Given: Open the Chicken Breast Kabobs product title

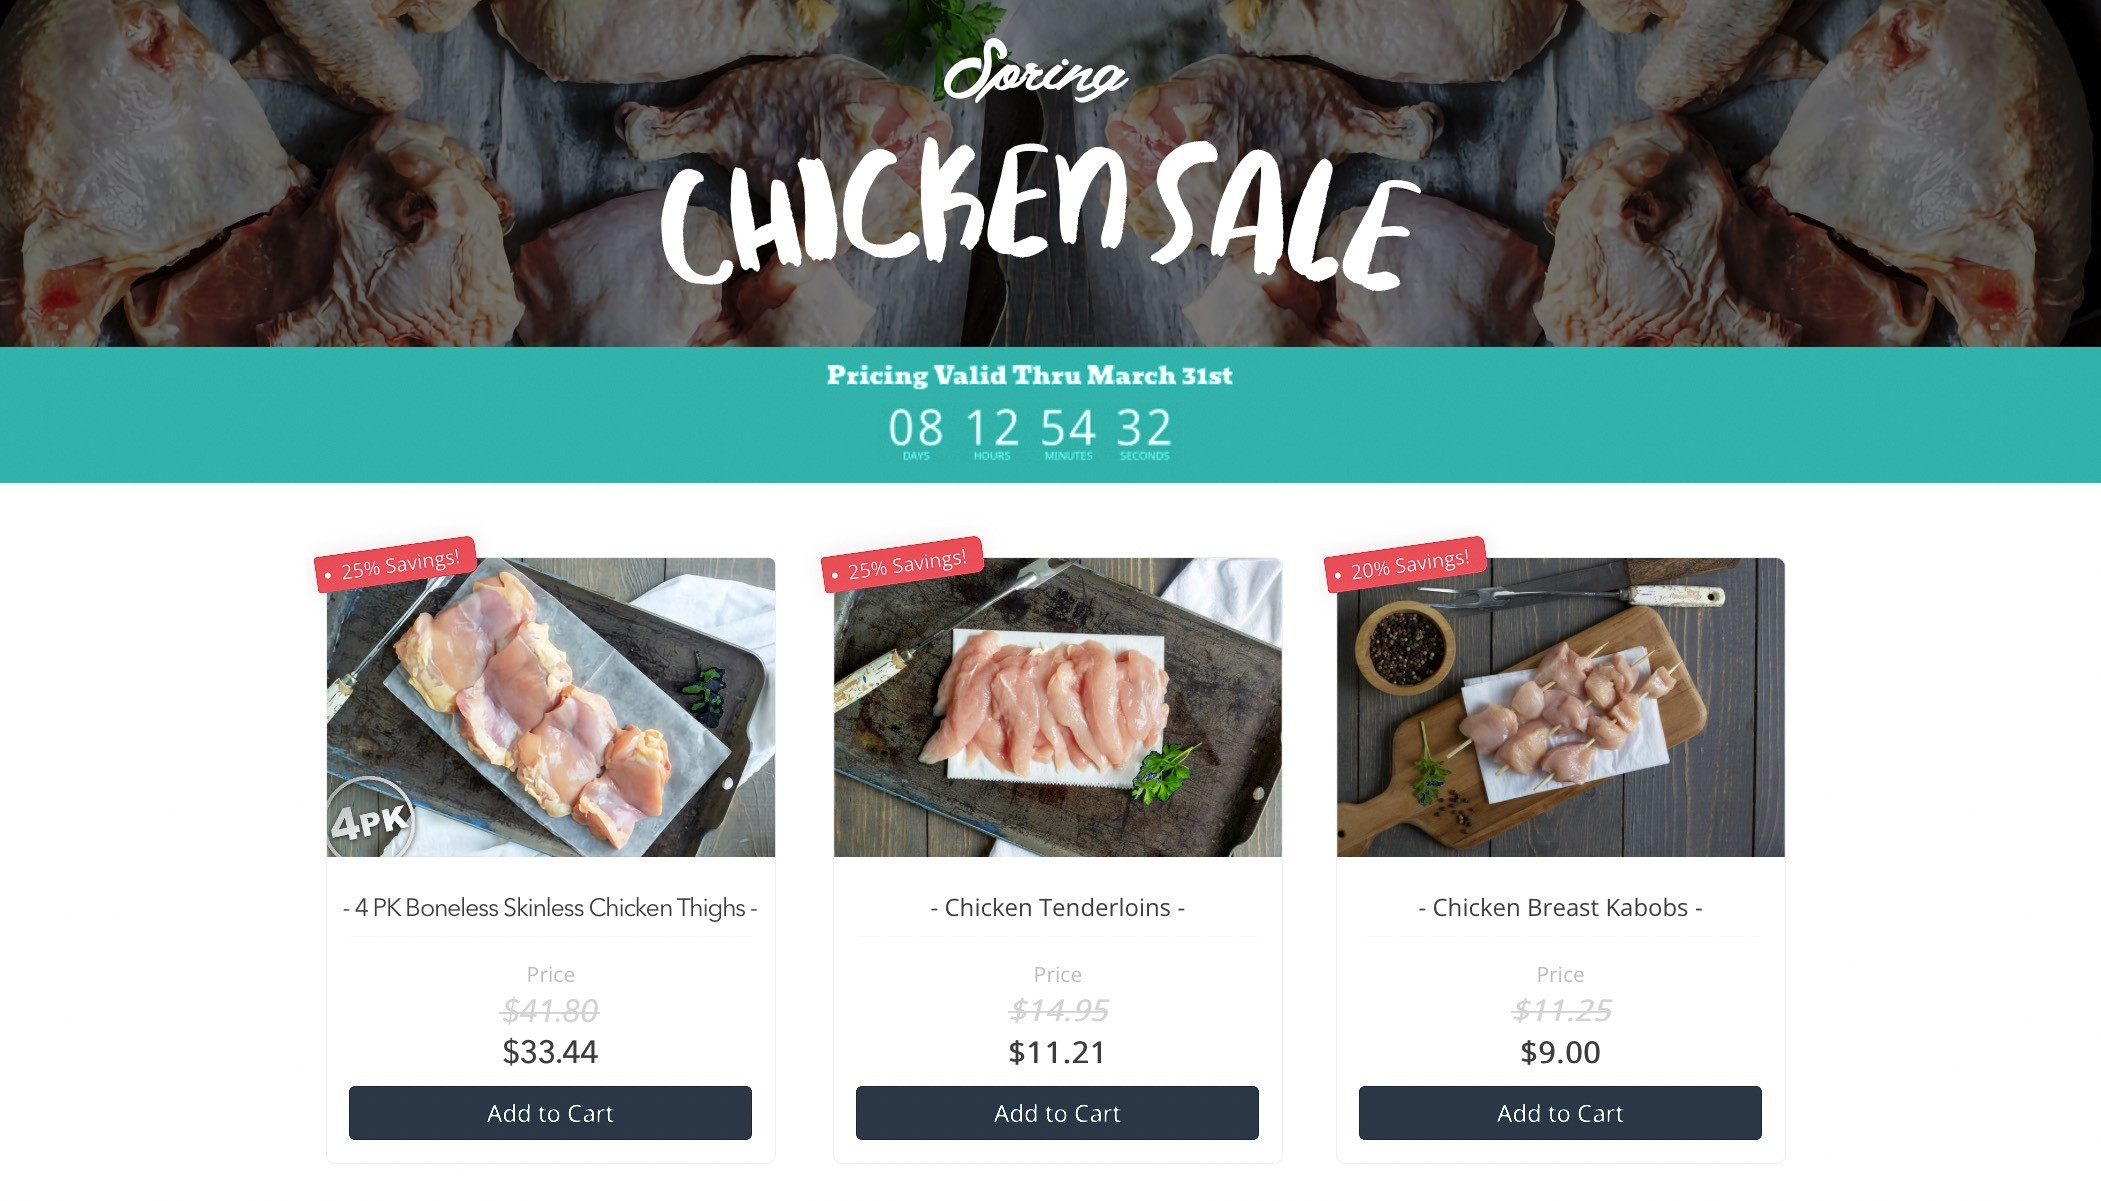Looking at the screenshot, I should click(1560, 908).
